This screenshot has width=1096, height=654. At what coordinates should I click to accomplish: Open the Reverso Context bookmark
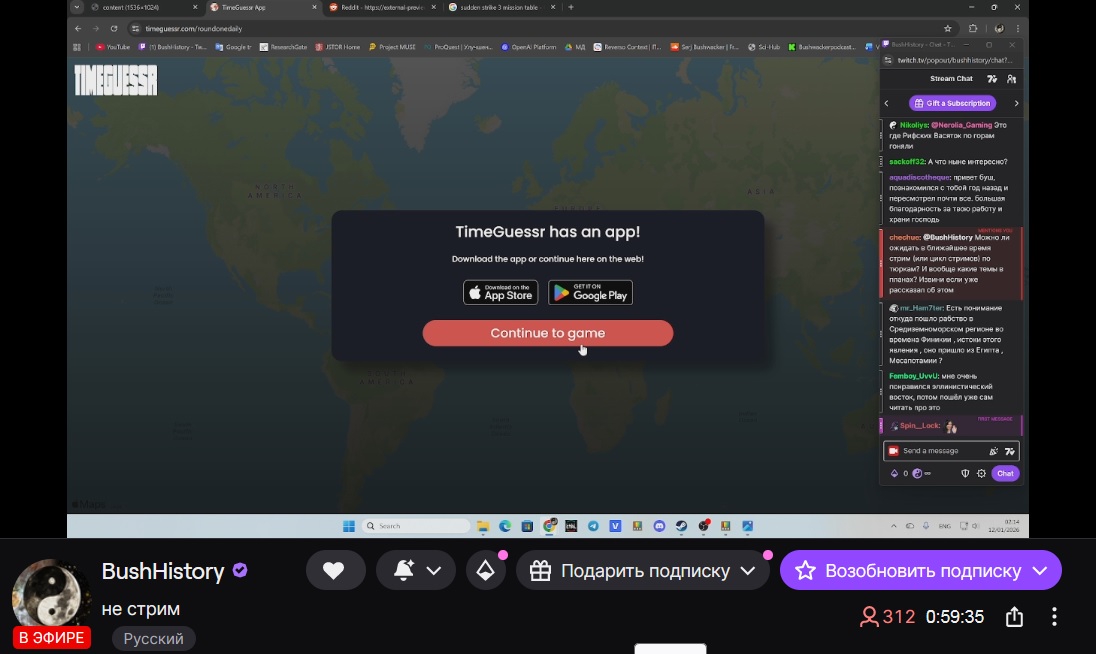pos(627,47)
